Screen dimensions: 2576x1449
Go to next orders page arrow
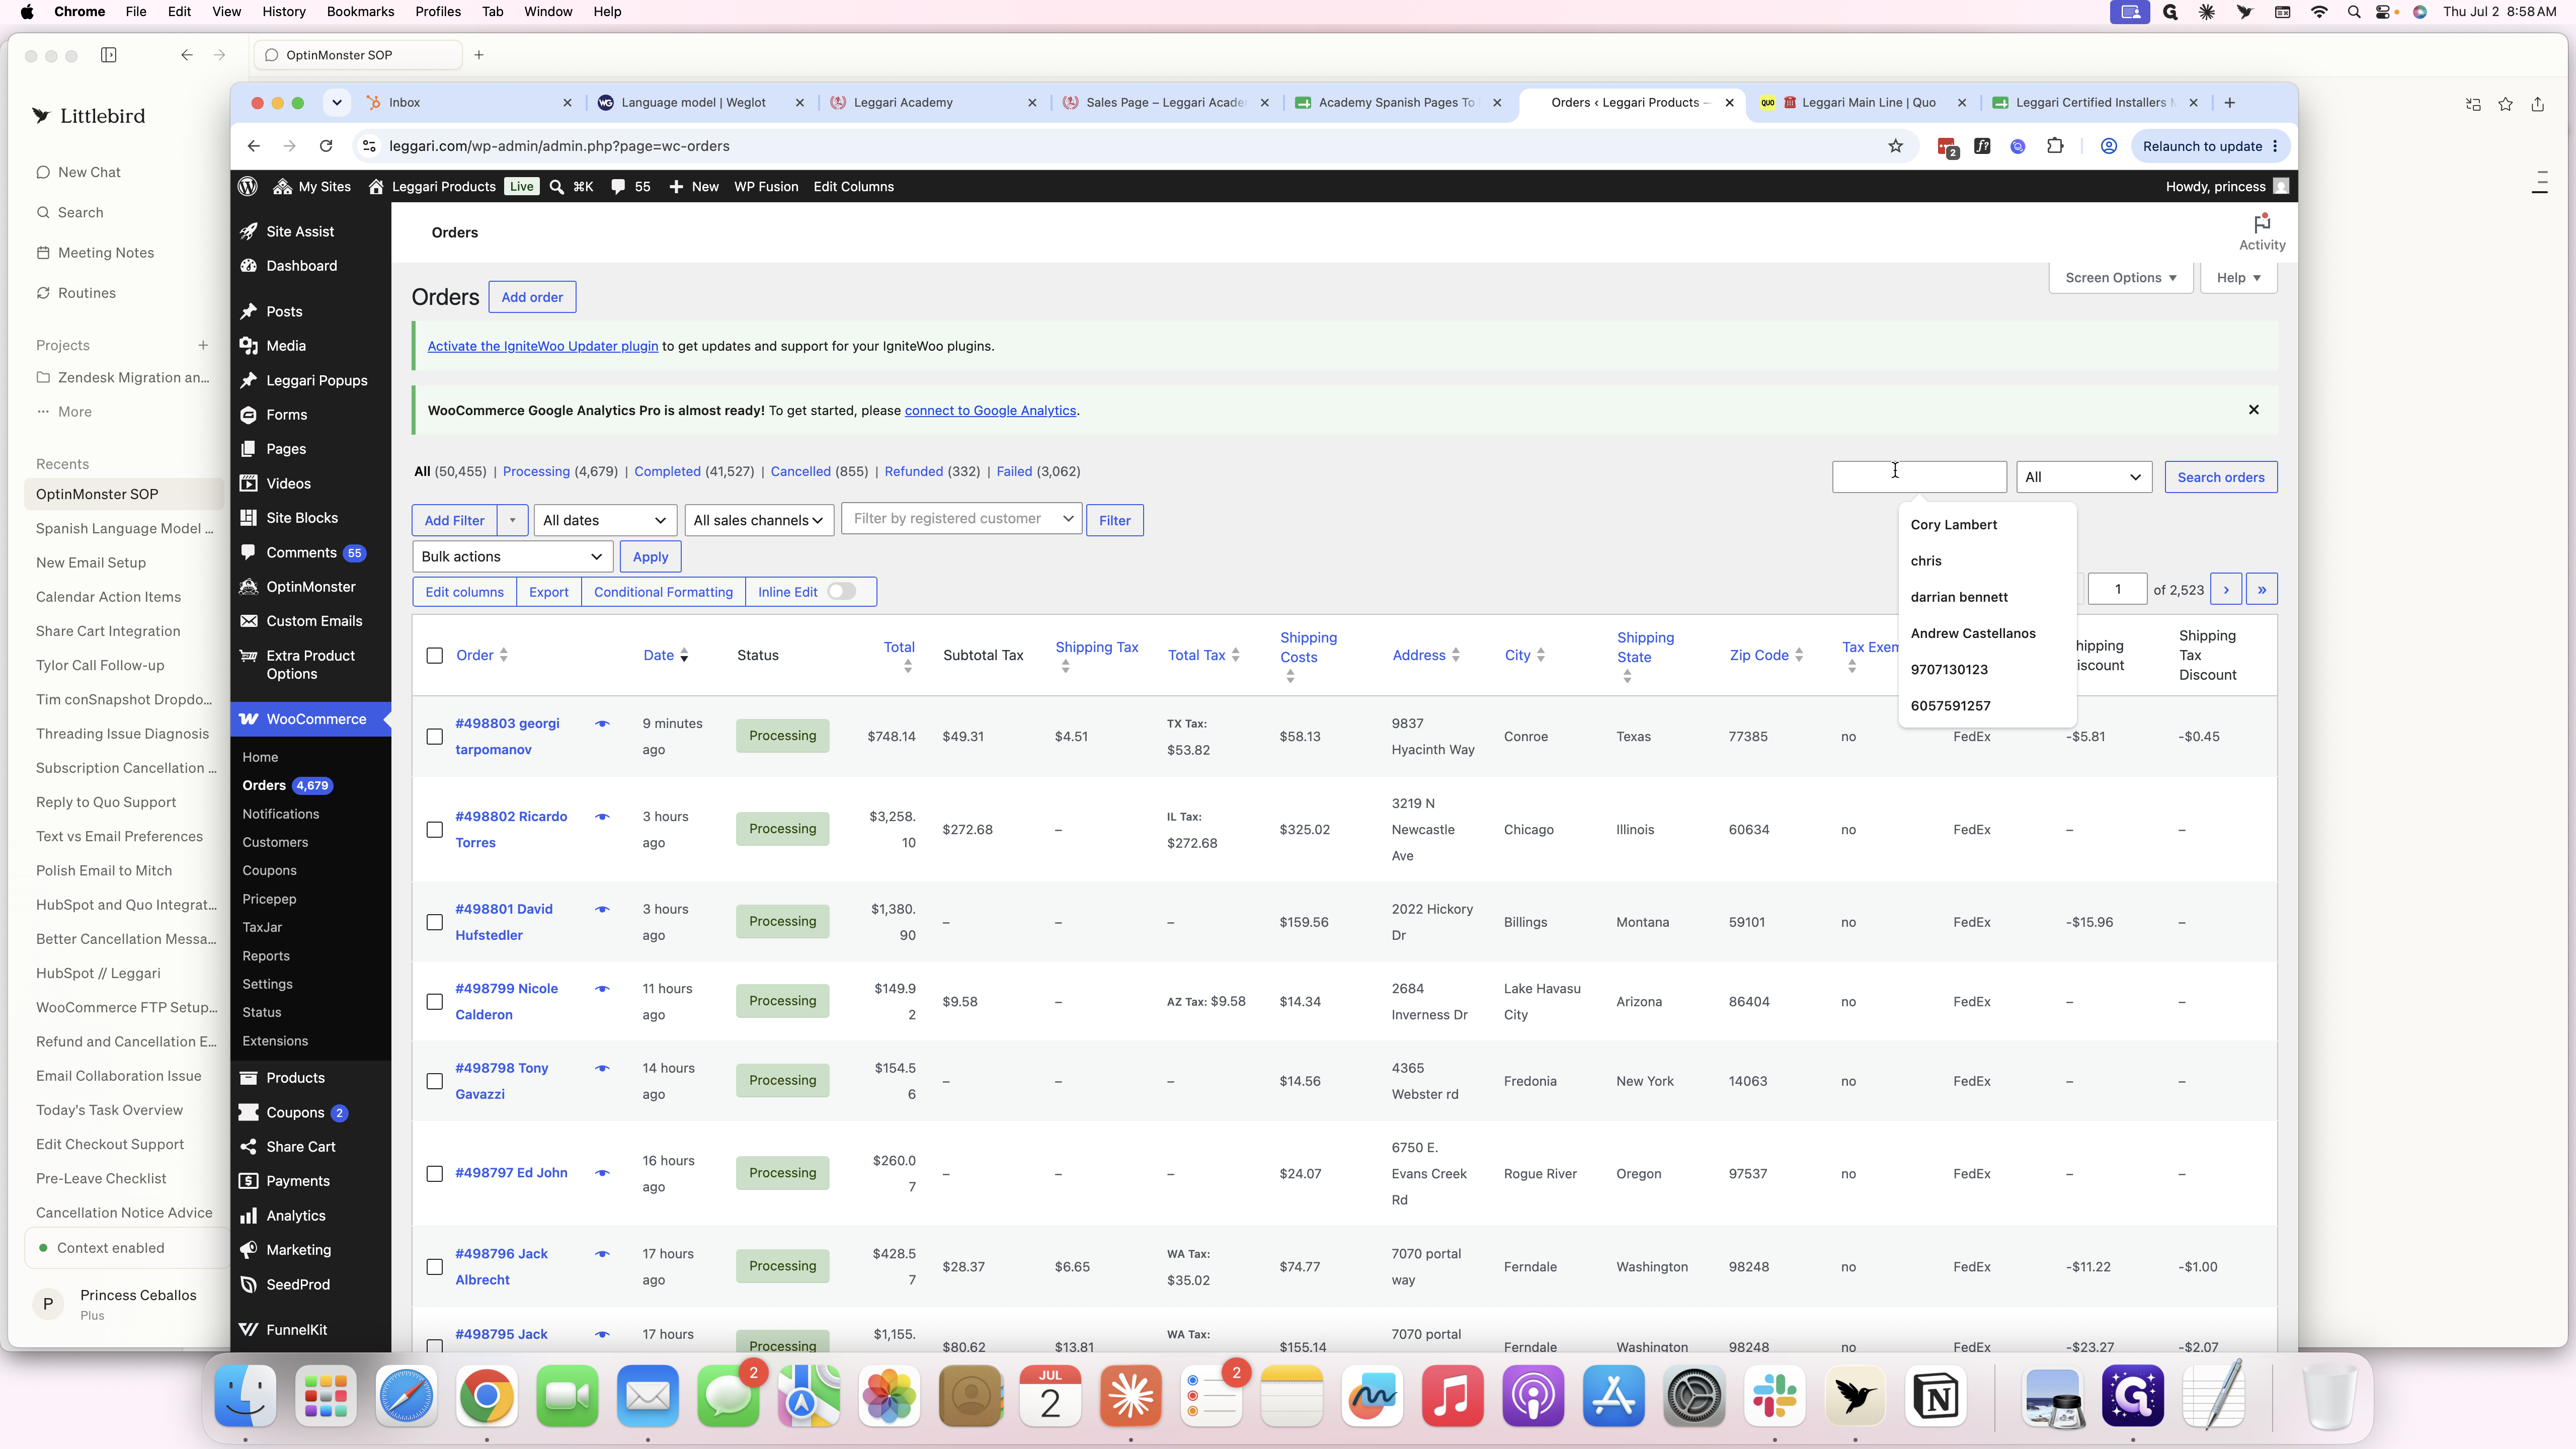pyautogui.click(x=2225, y=590)
